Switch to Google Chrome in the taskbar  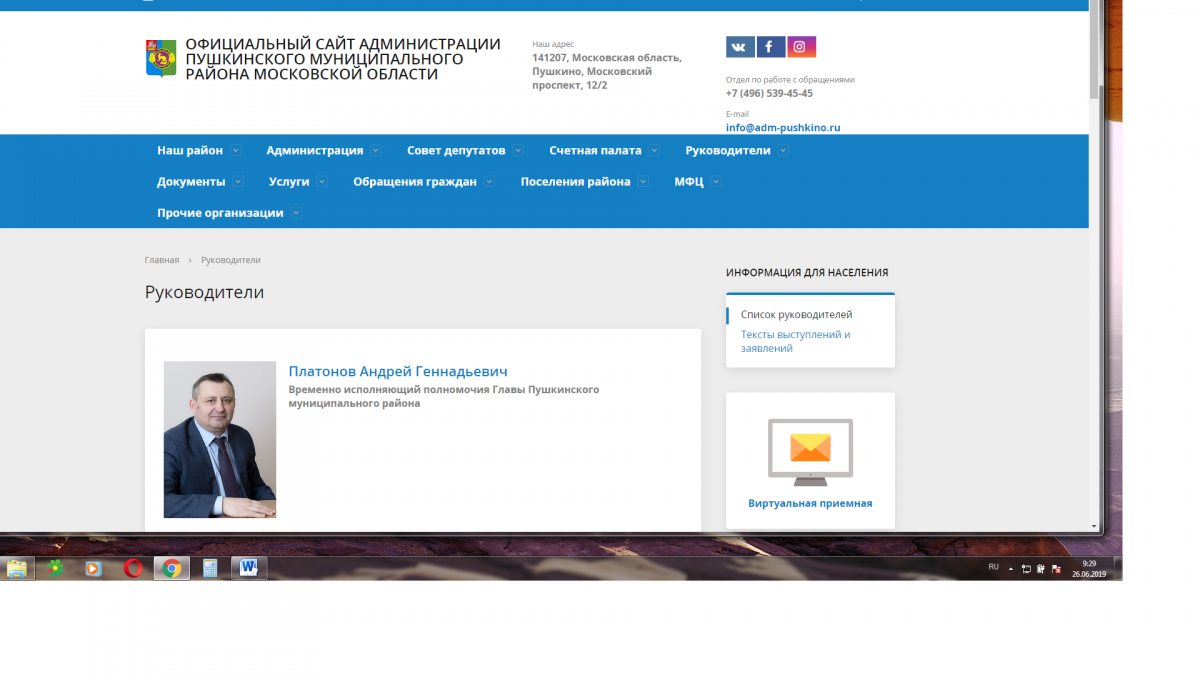(x=172, y=568)
